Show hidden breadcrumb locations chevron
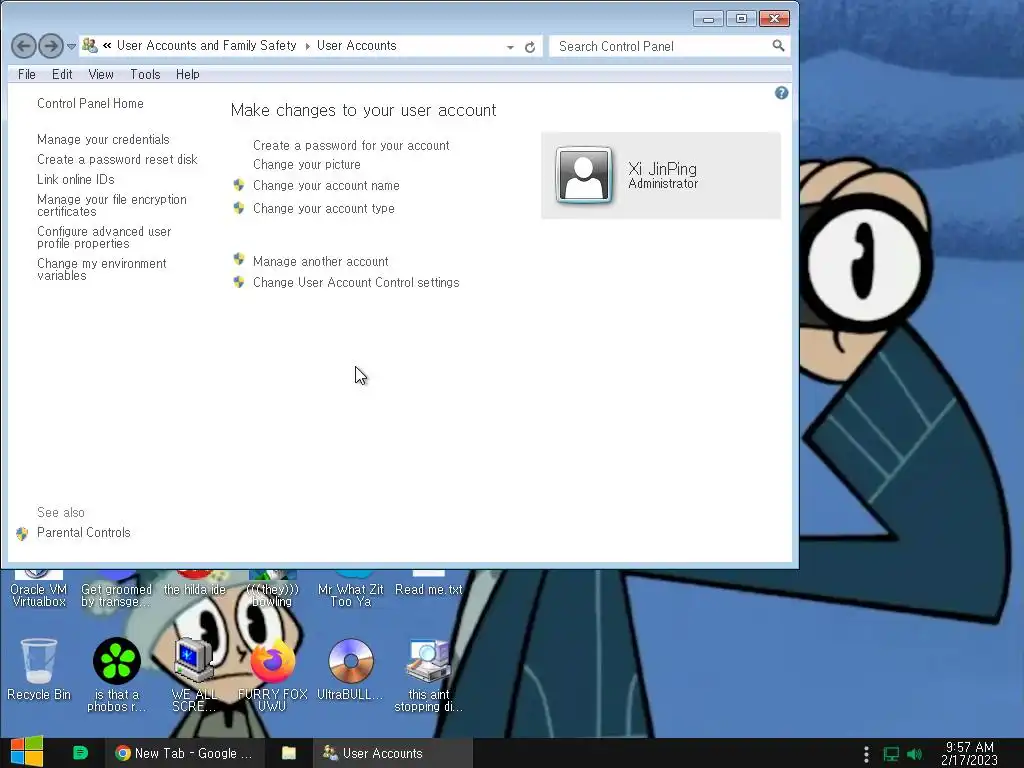The width and height of the screenshot is (1024, 768). (107, 46)
